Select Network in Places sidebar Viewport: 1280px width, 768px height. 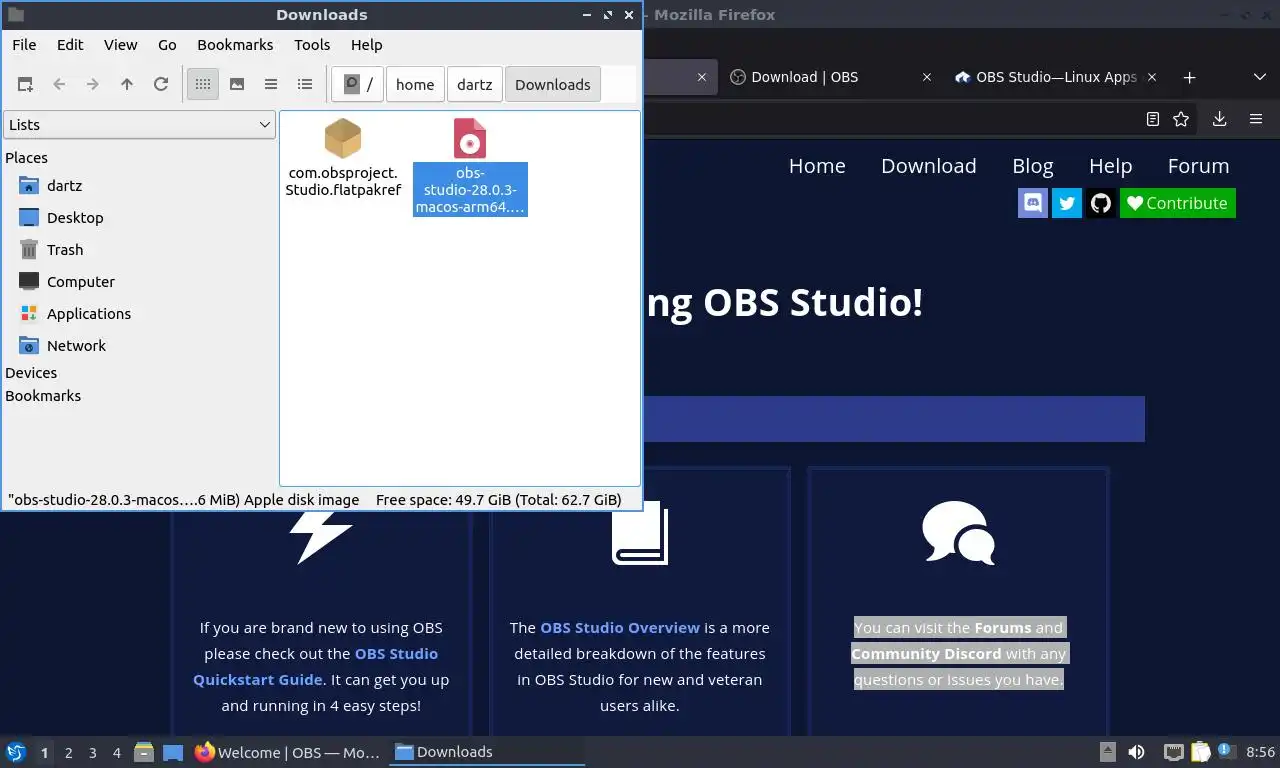(x=76, y=346)
